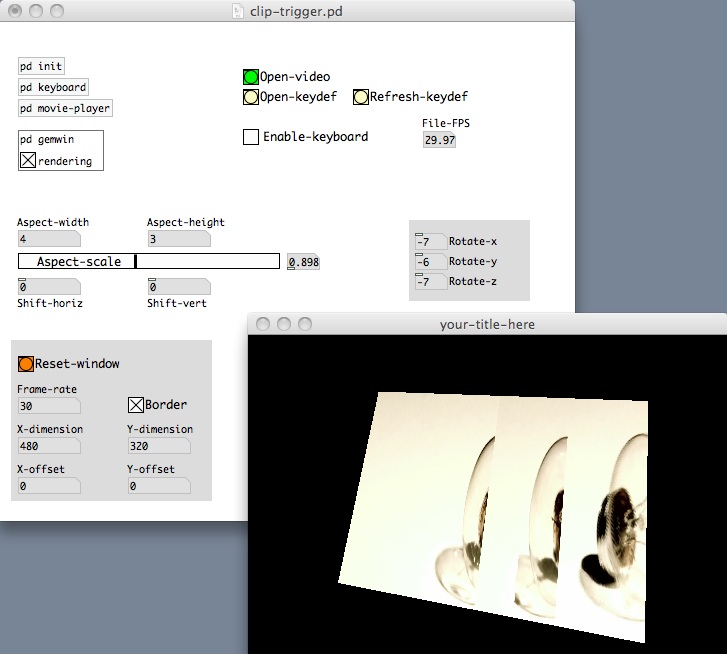
Task: Select the Y-dimension number box
Action: [x=159, y=446]
